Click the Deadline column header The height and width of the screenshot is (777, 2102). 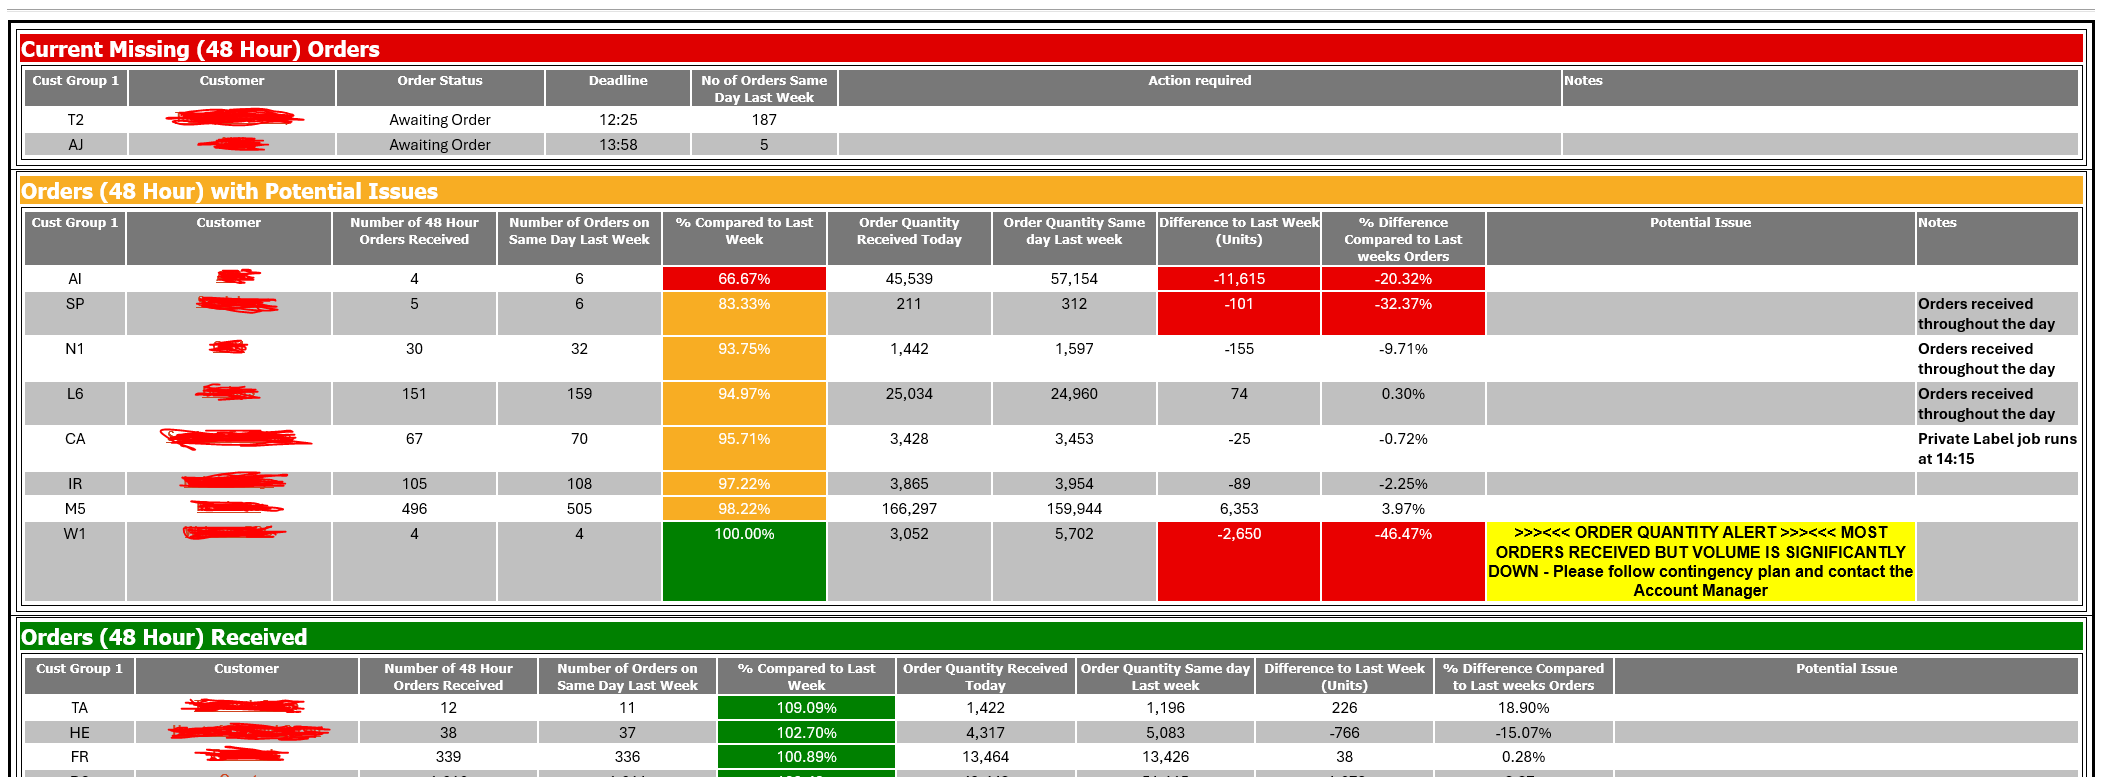(x=618, y=88)
